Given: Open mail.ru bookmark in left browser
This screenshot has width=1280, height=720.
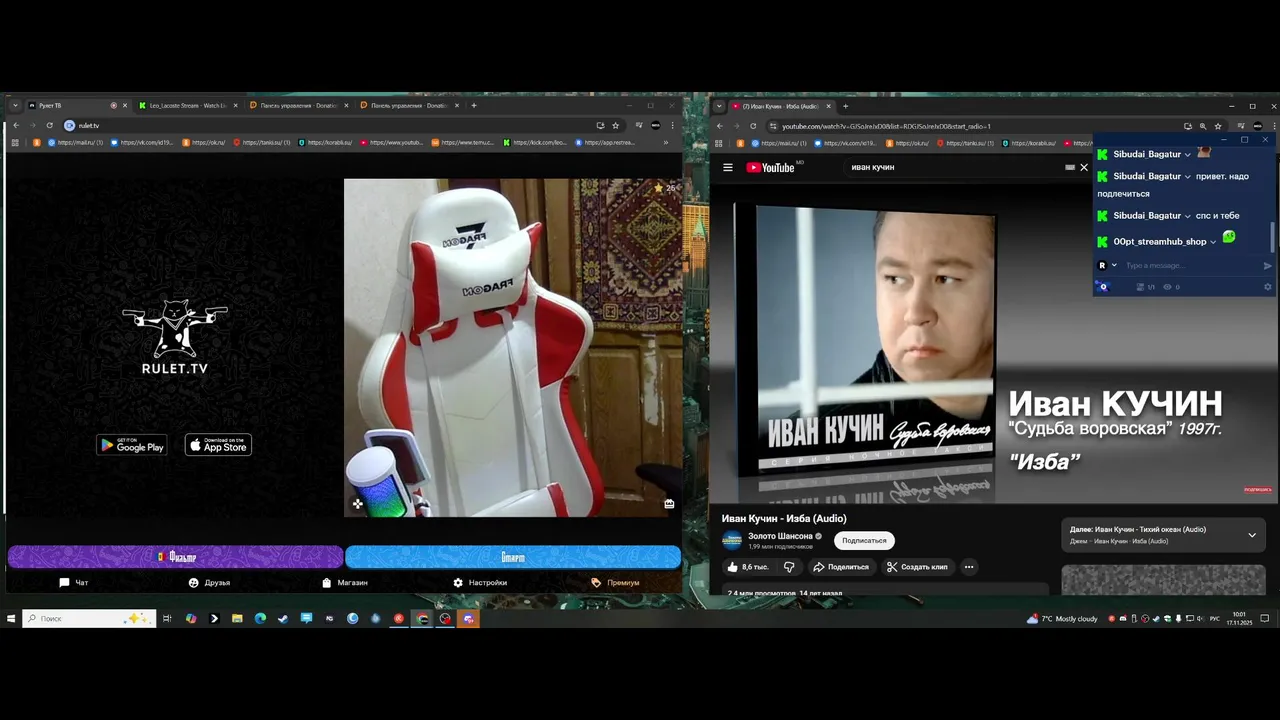Looking at the screenshot, I should point(75,142).
